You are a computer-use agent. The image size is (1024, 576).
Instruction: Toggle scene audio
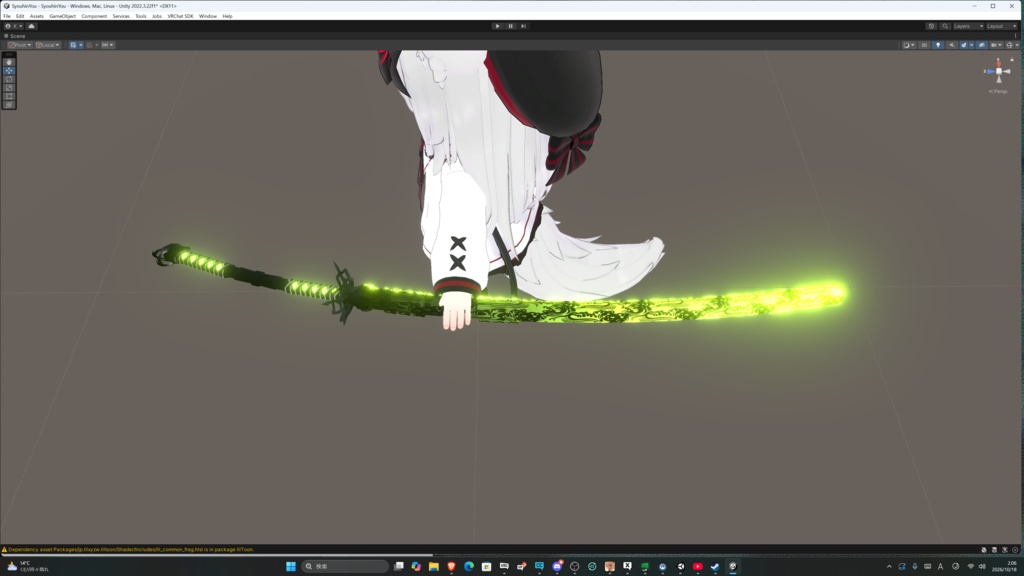952,45
